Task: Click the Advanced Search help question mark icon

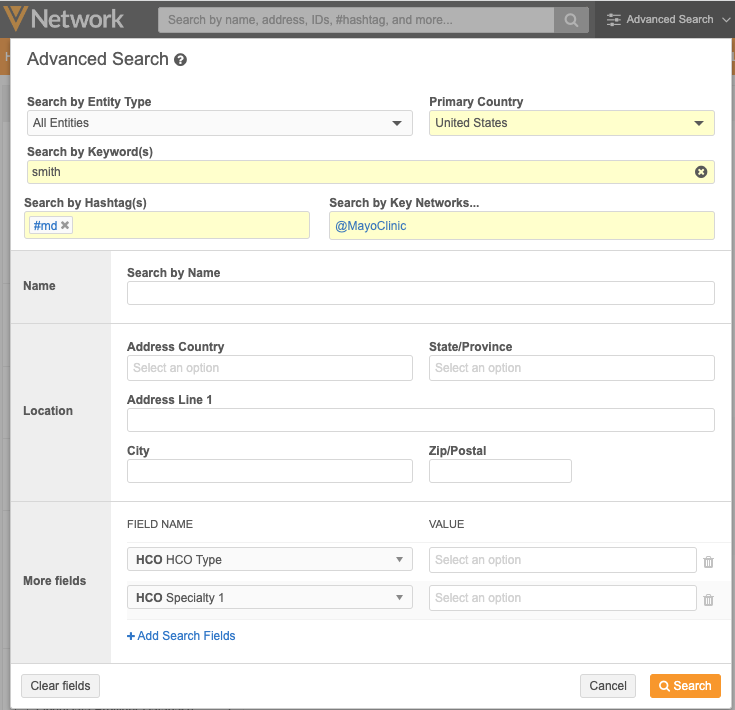Action: coord(181,60)
